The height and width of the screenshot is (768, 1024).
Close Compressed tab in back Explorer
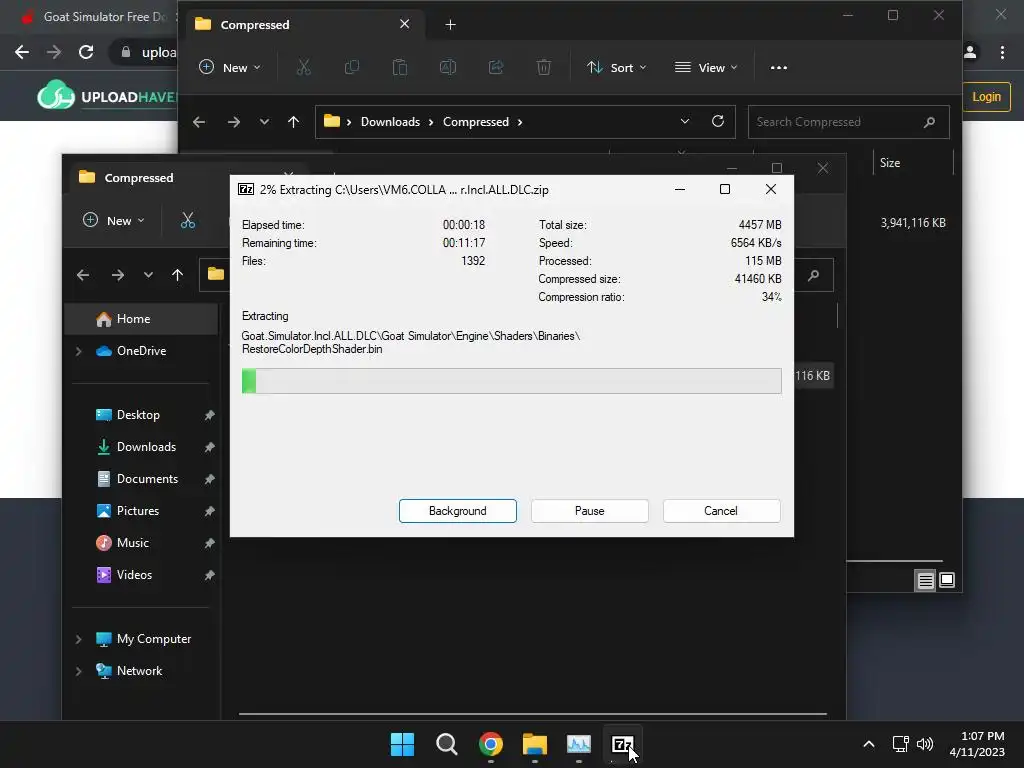(x=404, y=24)
